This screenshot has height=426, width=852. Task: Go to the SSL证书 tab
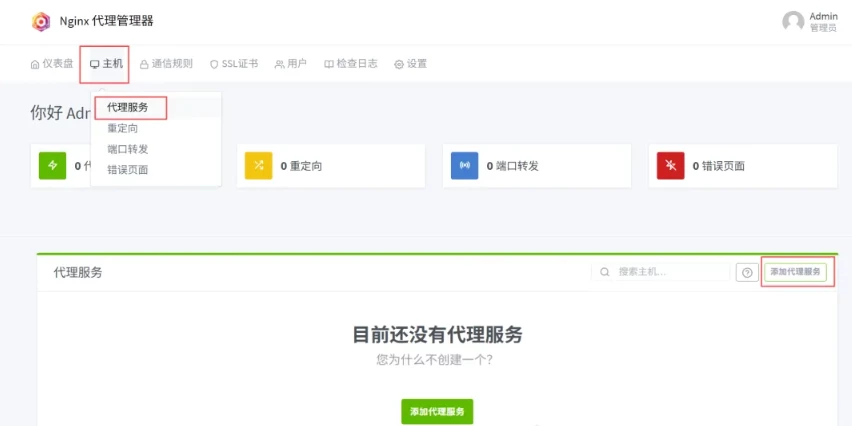(234, 64)
